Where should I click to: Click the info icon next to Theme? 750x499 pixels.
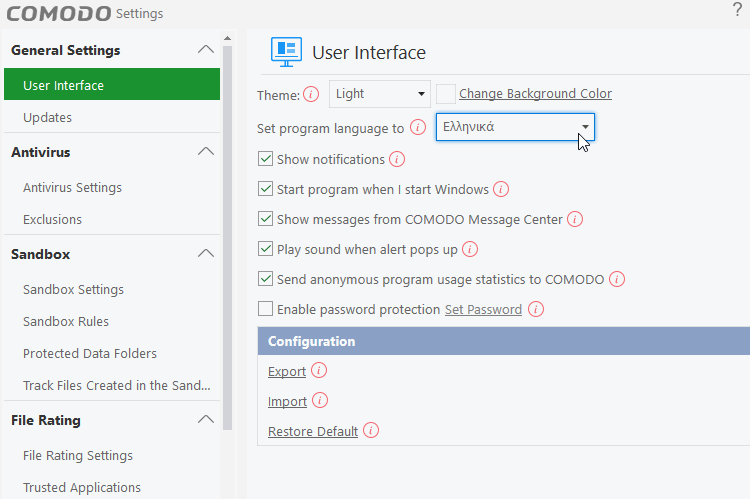(311, 94)
